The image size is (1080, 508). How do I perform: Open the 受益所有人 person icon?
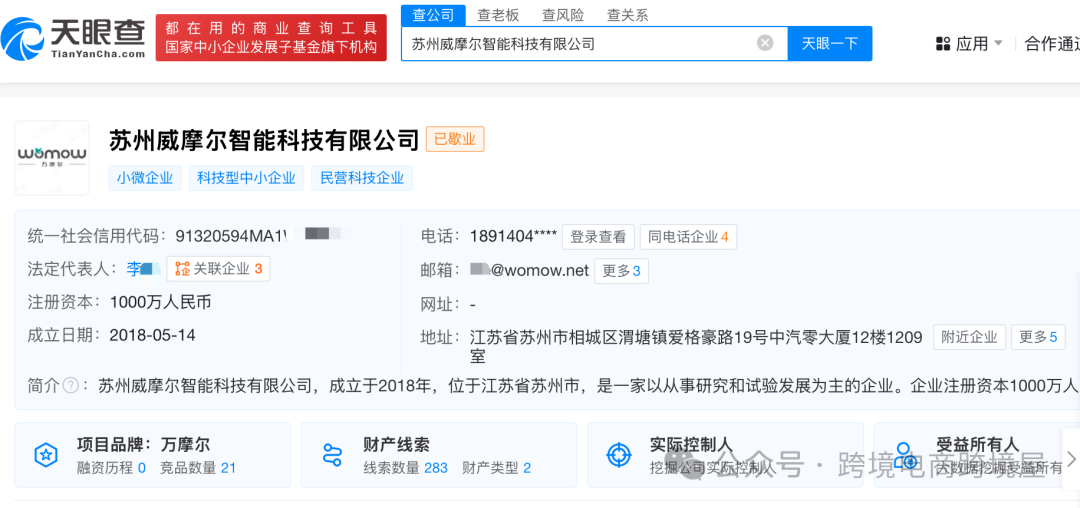pyautogui.click(x=905, y=455)
